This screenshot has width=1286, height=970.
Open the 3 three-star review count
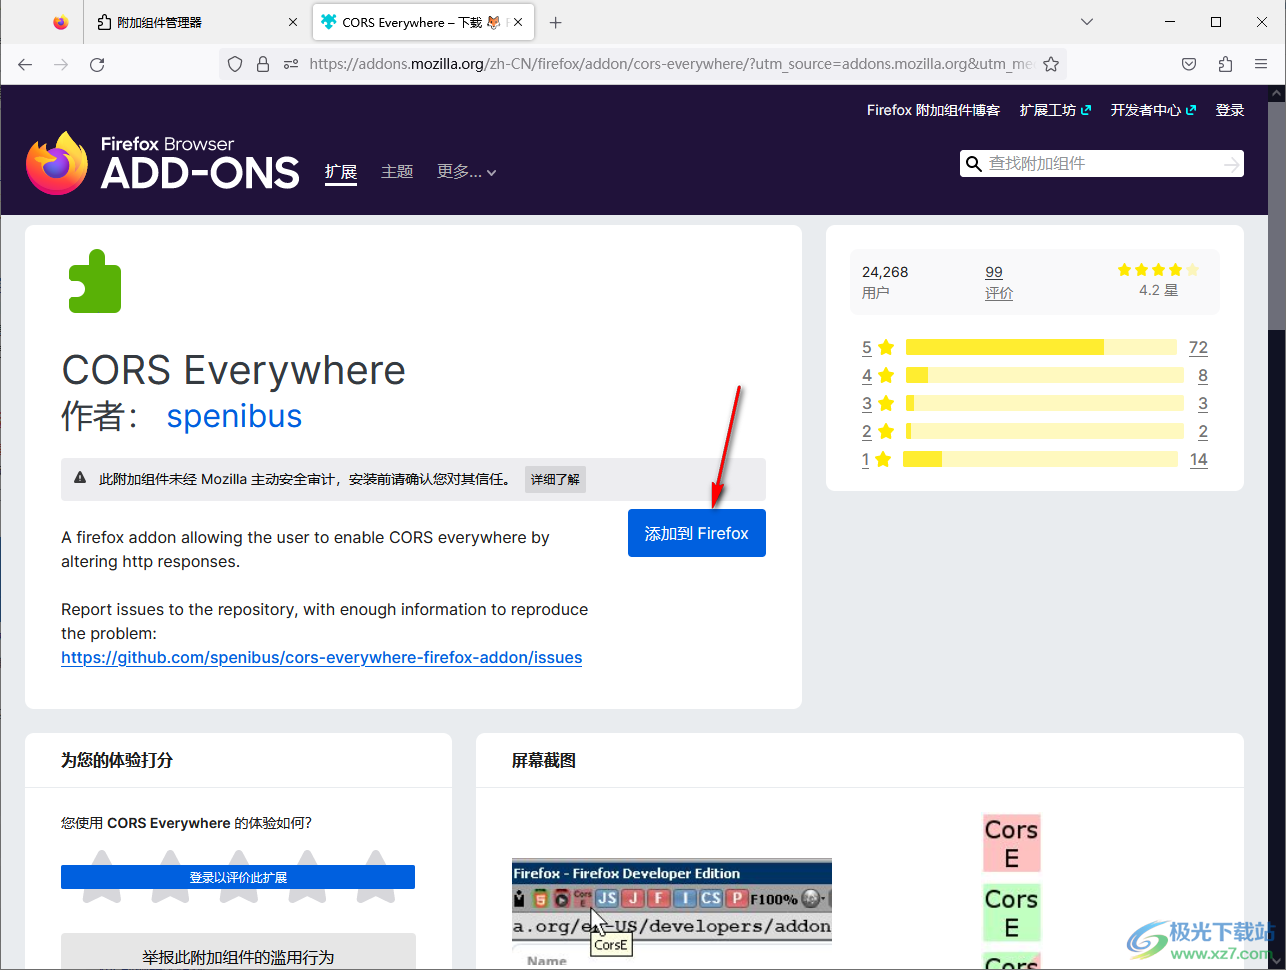click(1203, 404)
